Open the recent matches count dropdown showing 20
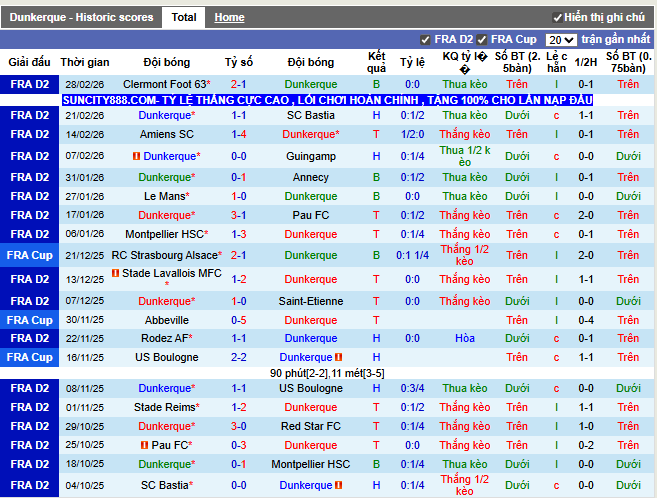 [x=561, y=40]
